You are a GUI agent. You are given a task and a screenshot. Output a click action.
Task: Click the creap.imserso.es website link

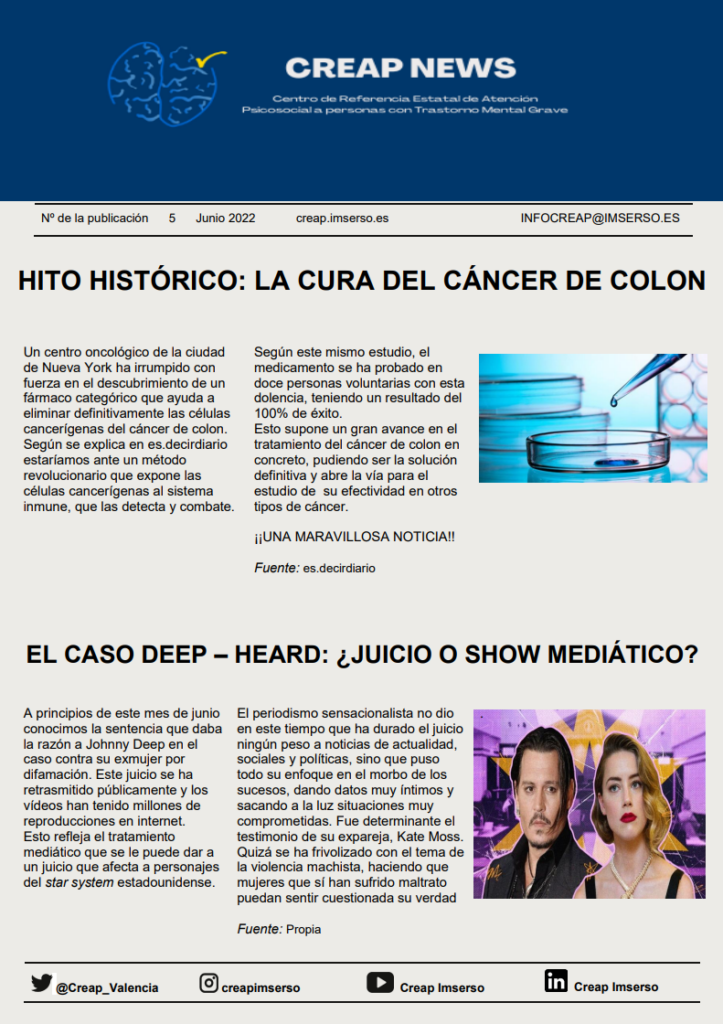tap(342, 218)
